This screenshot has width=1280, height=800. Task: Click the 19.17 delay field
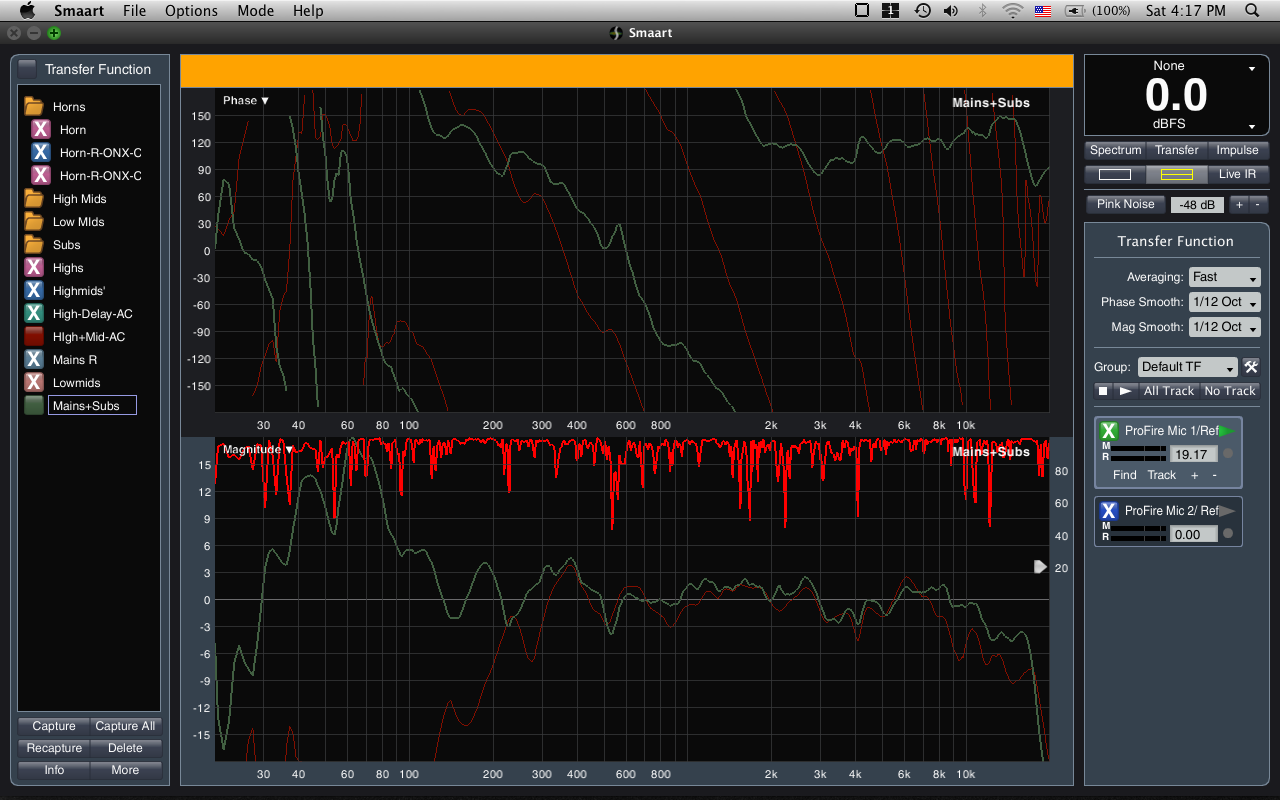tap(1194, 454)
